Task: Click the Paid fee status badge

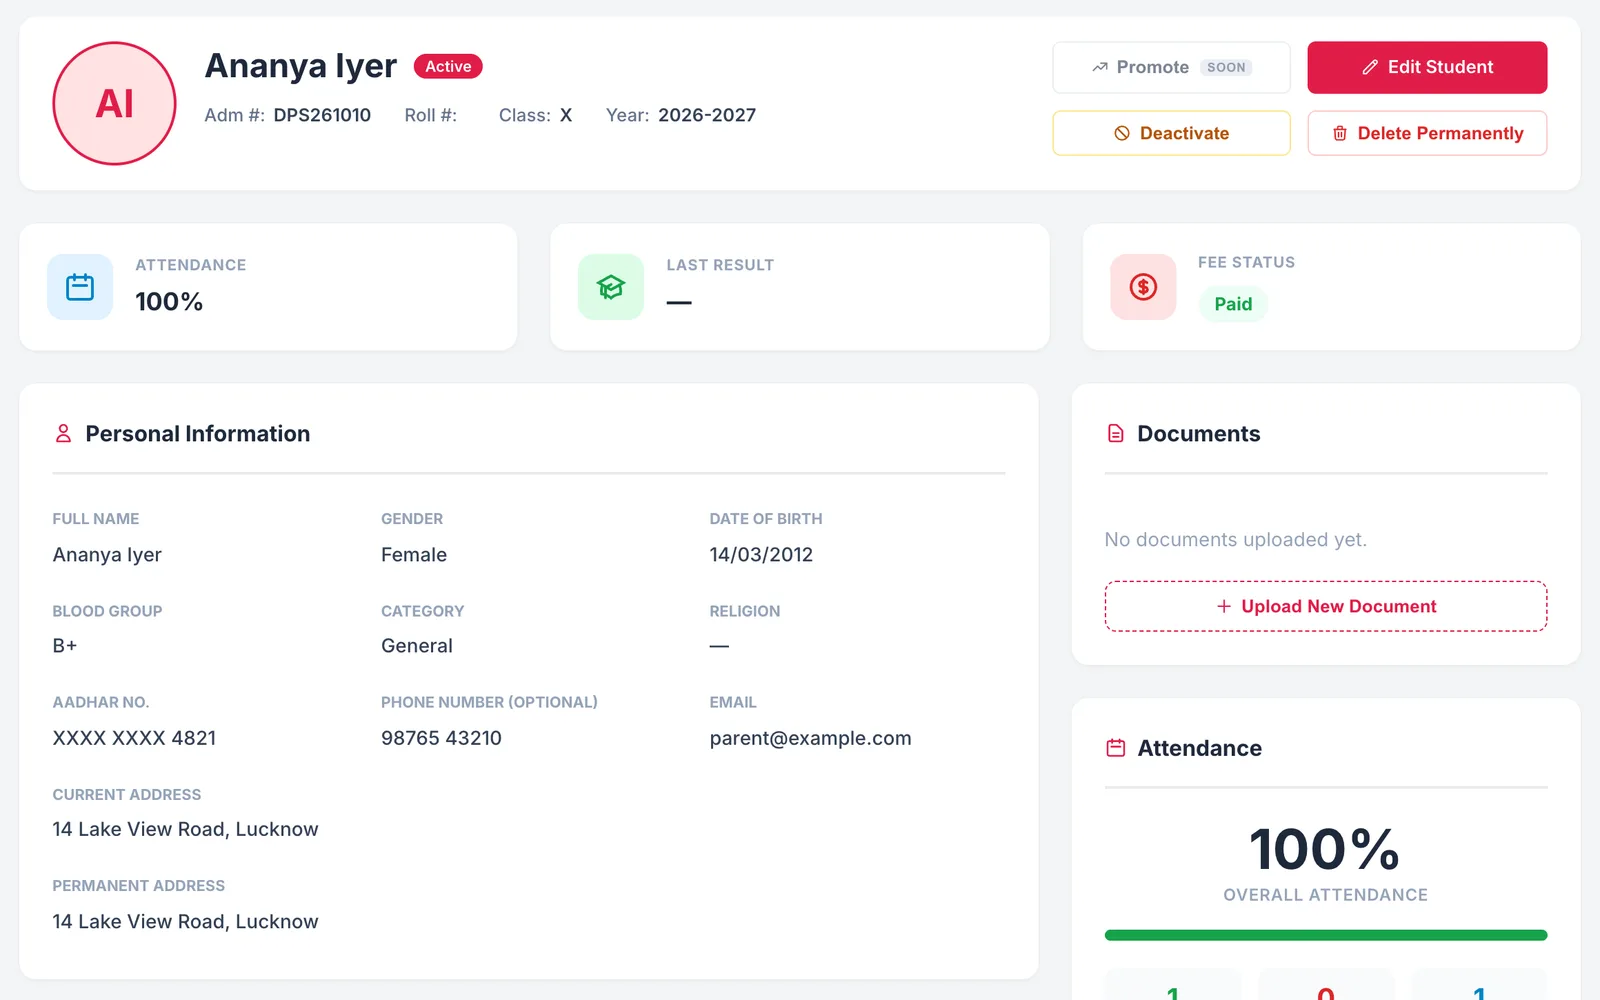Action: (x=1233, y=304)
